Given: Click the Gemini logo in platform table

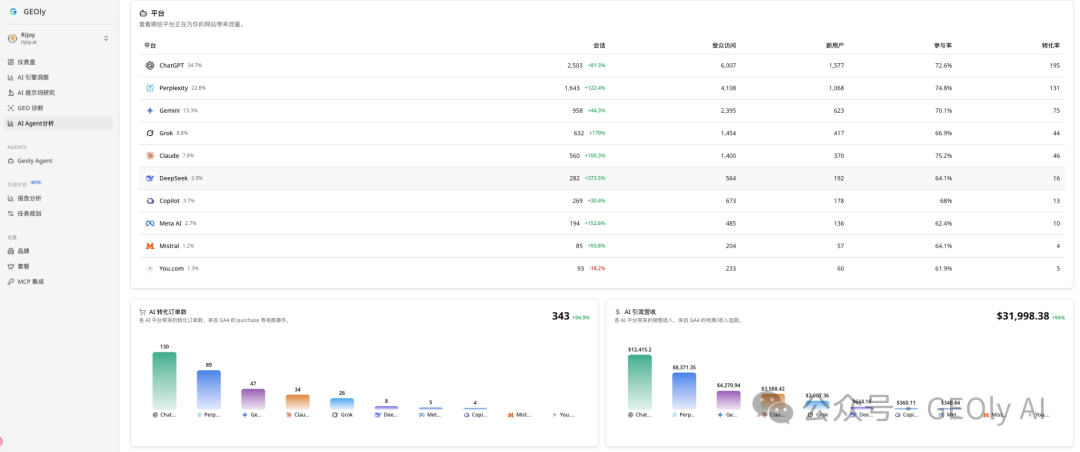Looking at the screenshot, I should click(149, 110).
